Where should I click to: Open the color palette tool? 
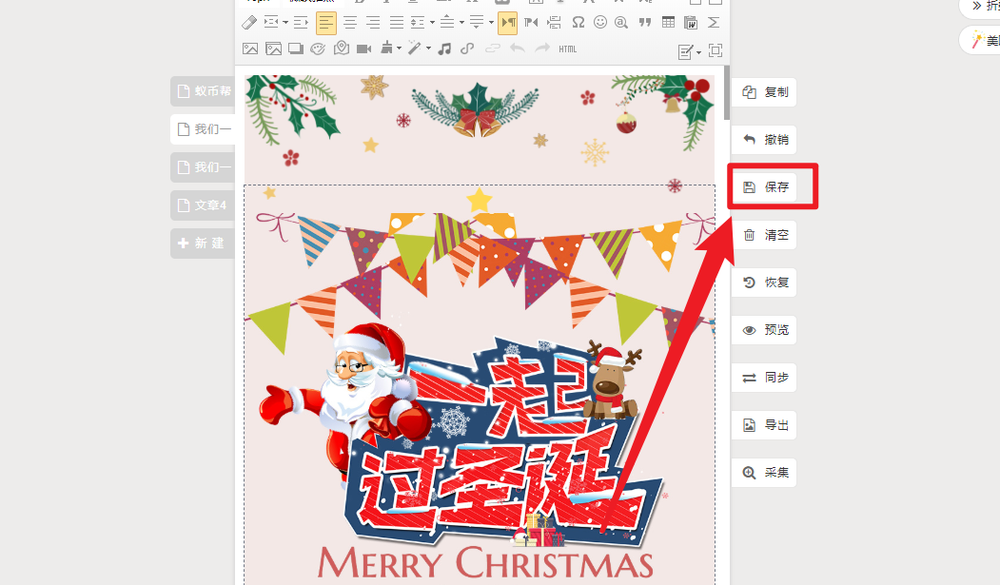click(318, 48)
